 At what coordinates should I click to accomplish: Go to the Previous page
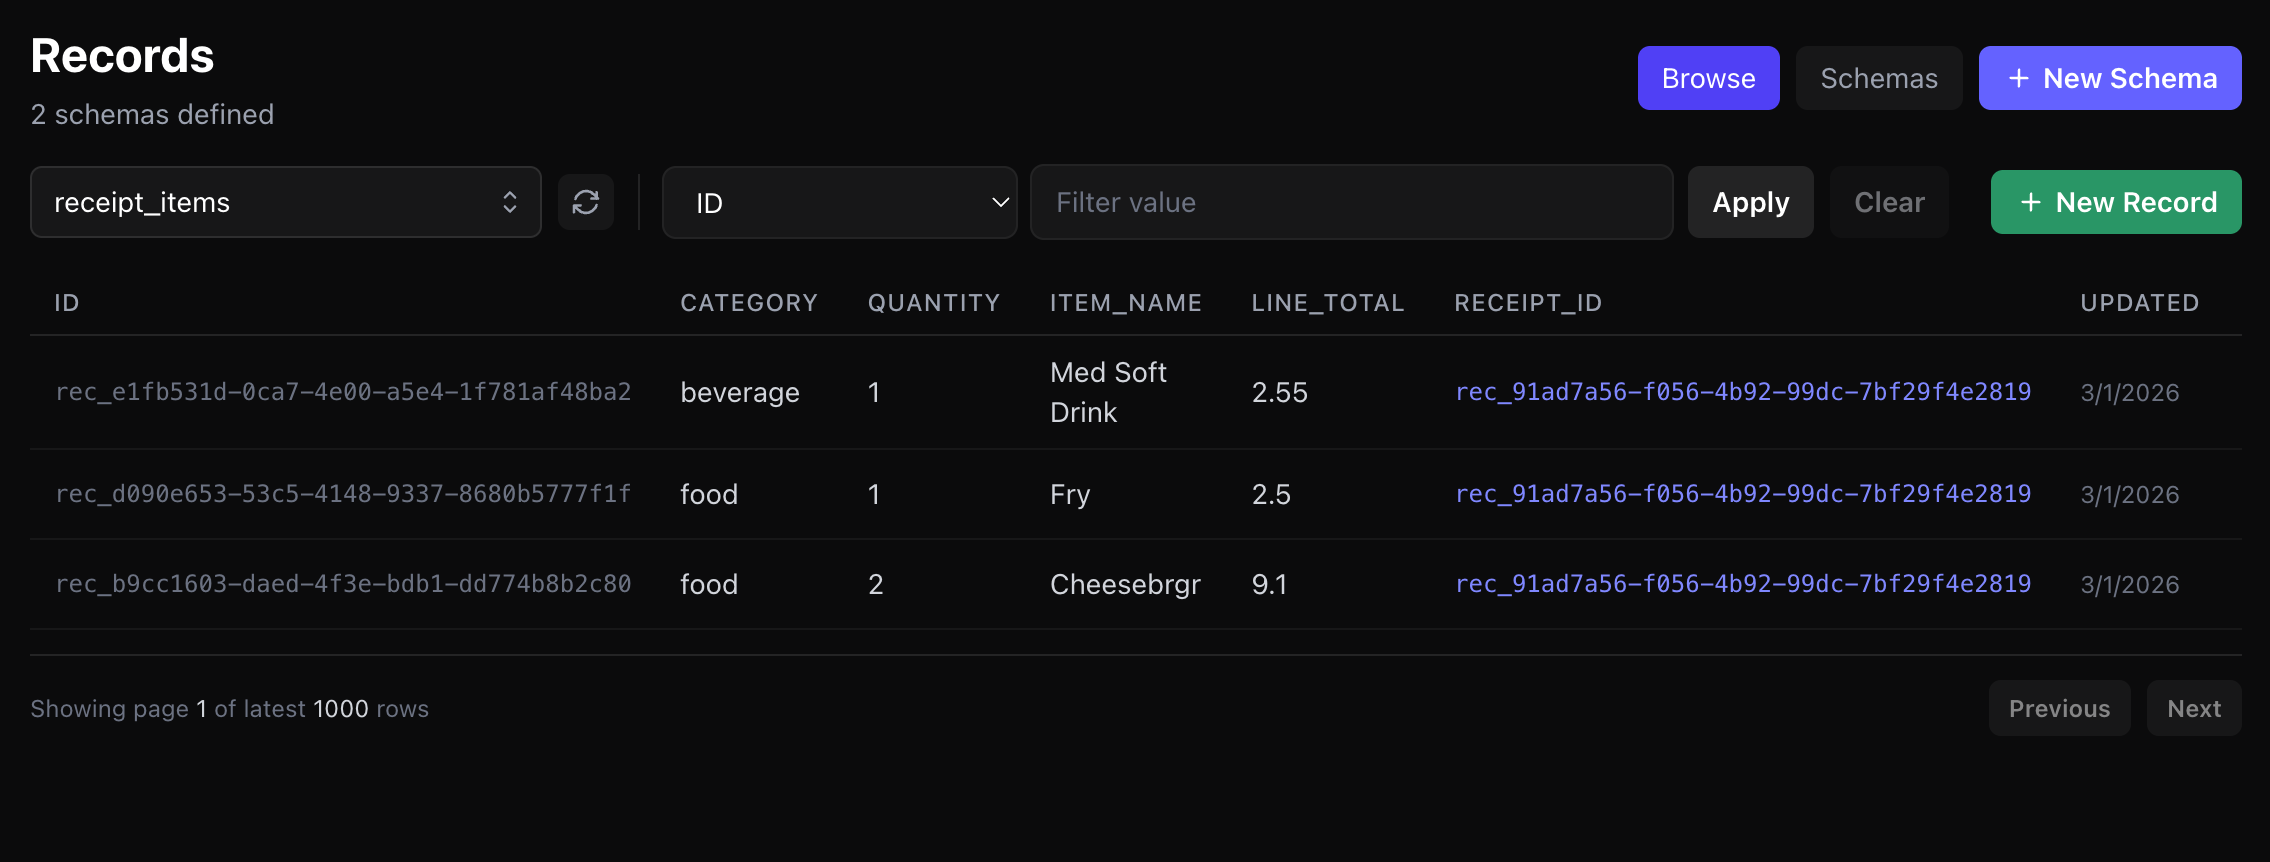2059,708
